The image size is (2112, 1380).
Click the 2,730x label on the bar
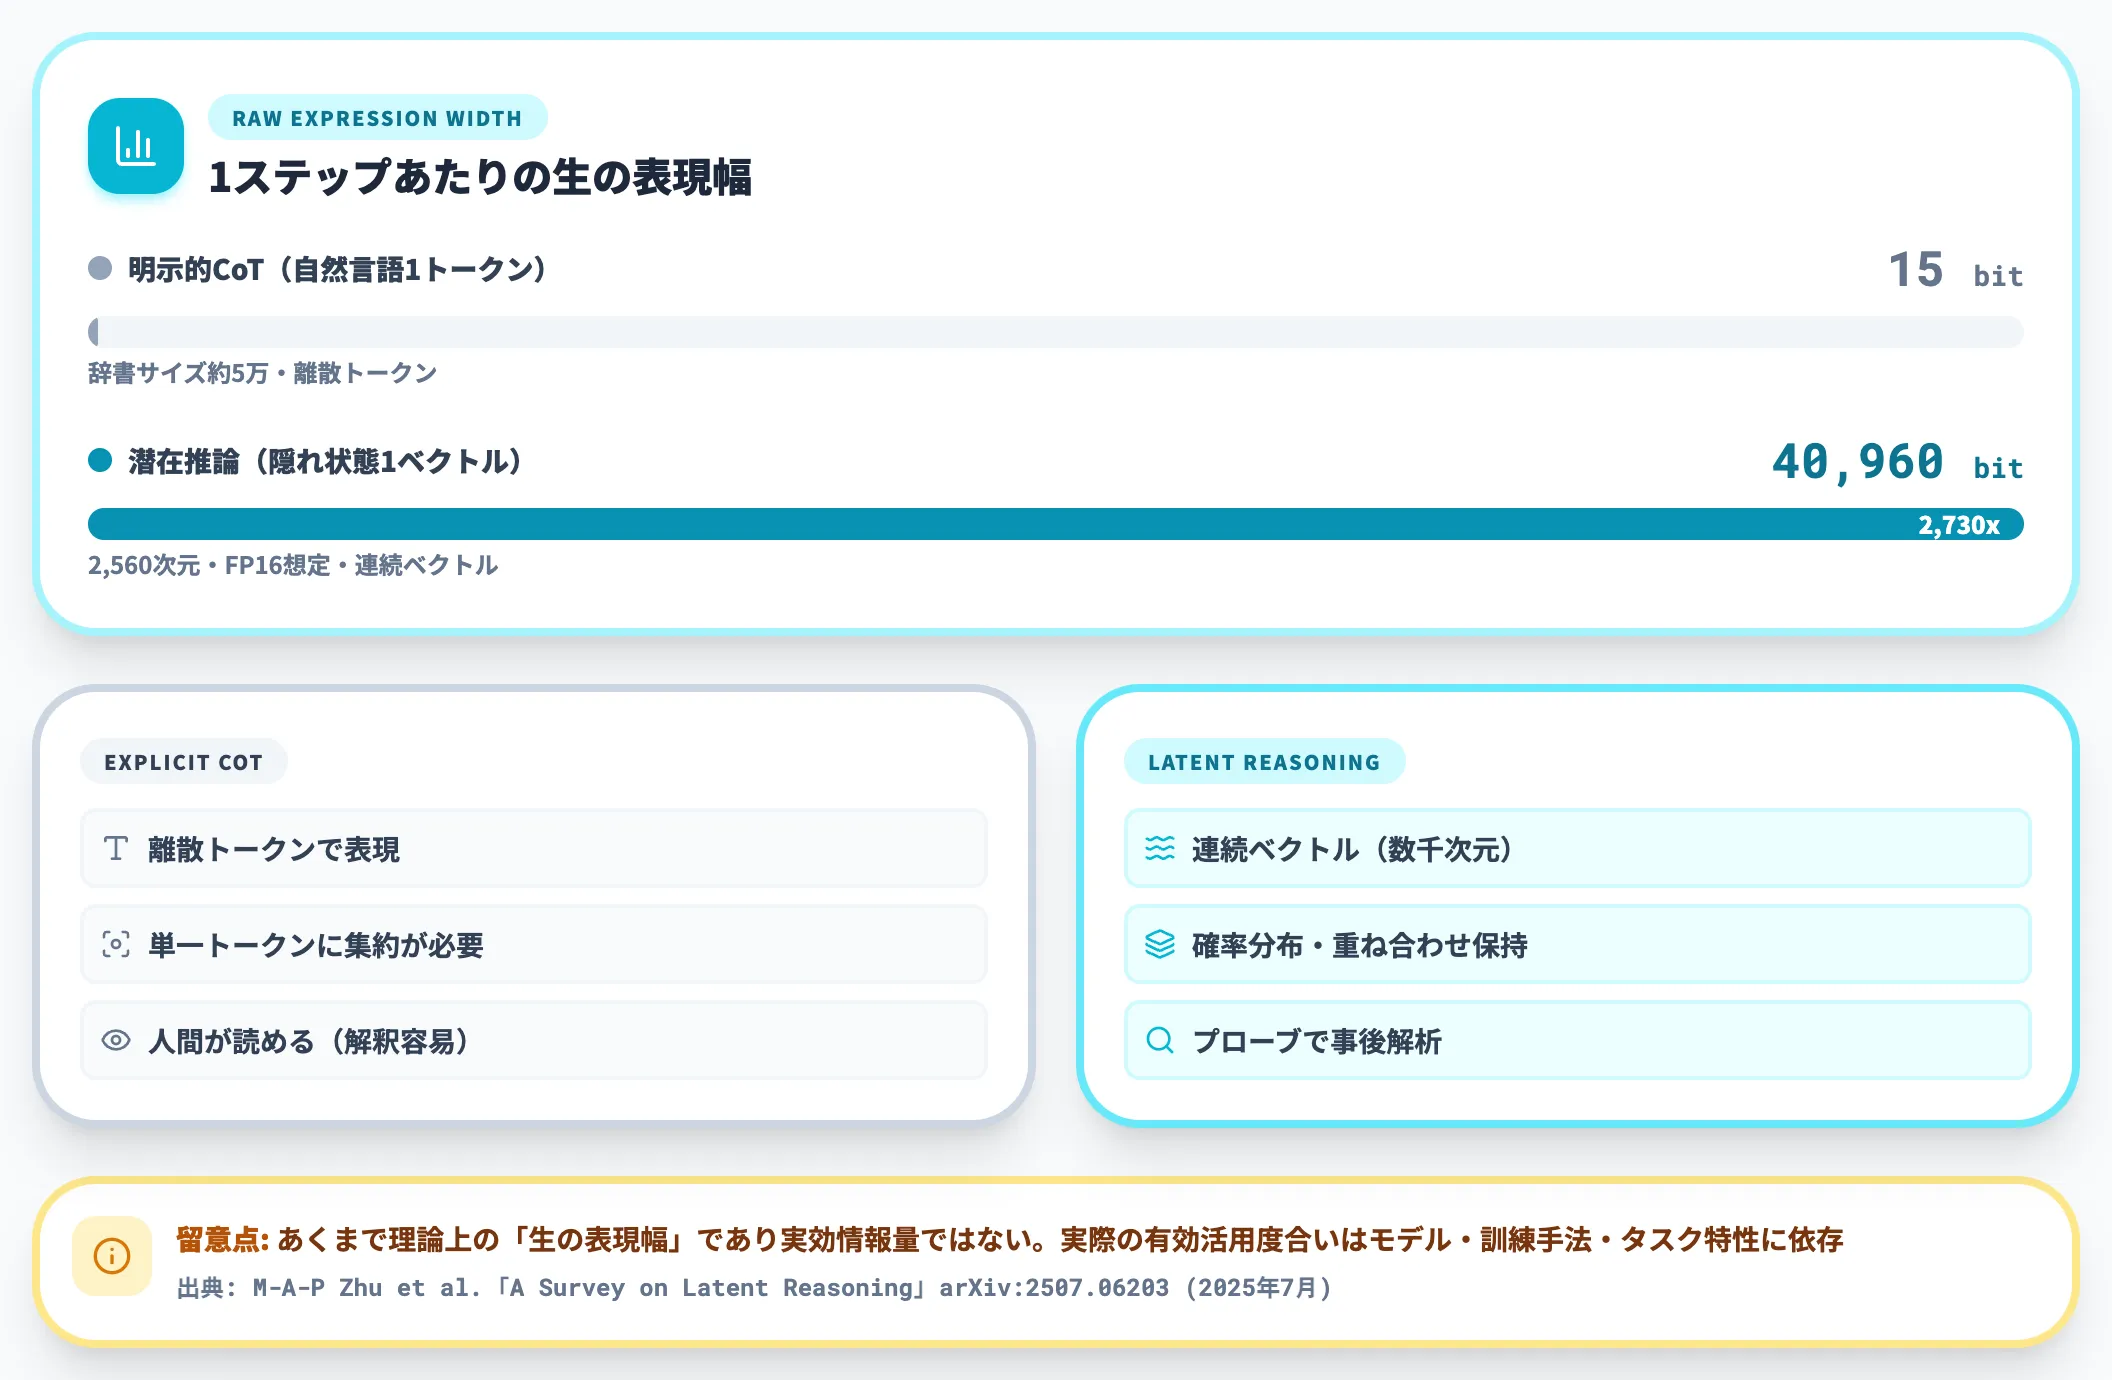point(1959,525)
